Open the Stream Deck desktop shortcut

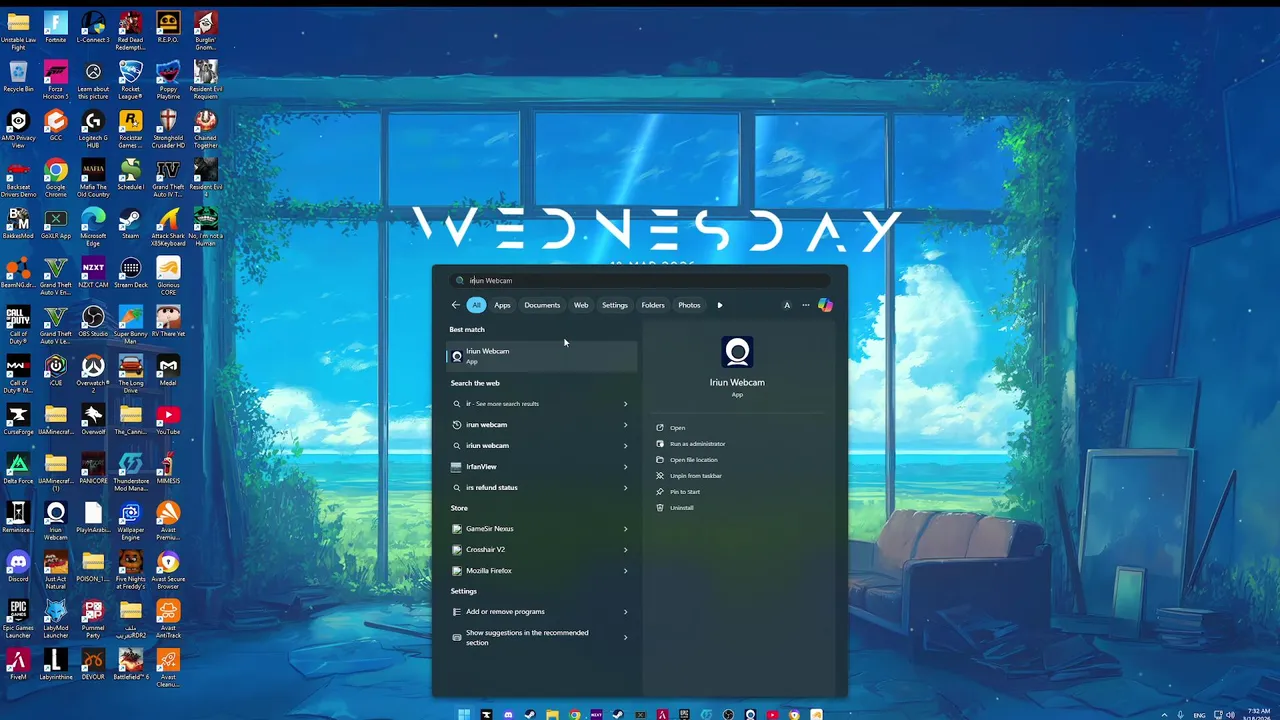click(130, 272)
